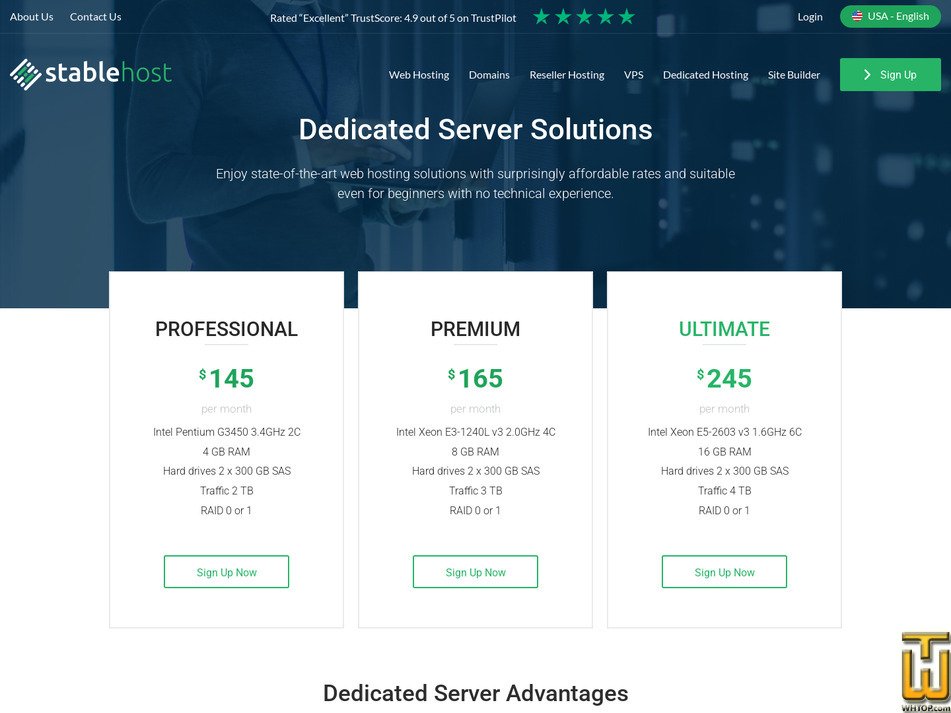951x713 pixels.
Task: Click 'Traffic 4 TB' text
Action: pos(724,490)
